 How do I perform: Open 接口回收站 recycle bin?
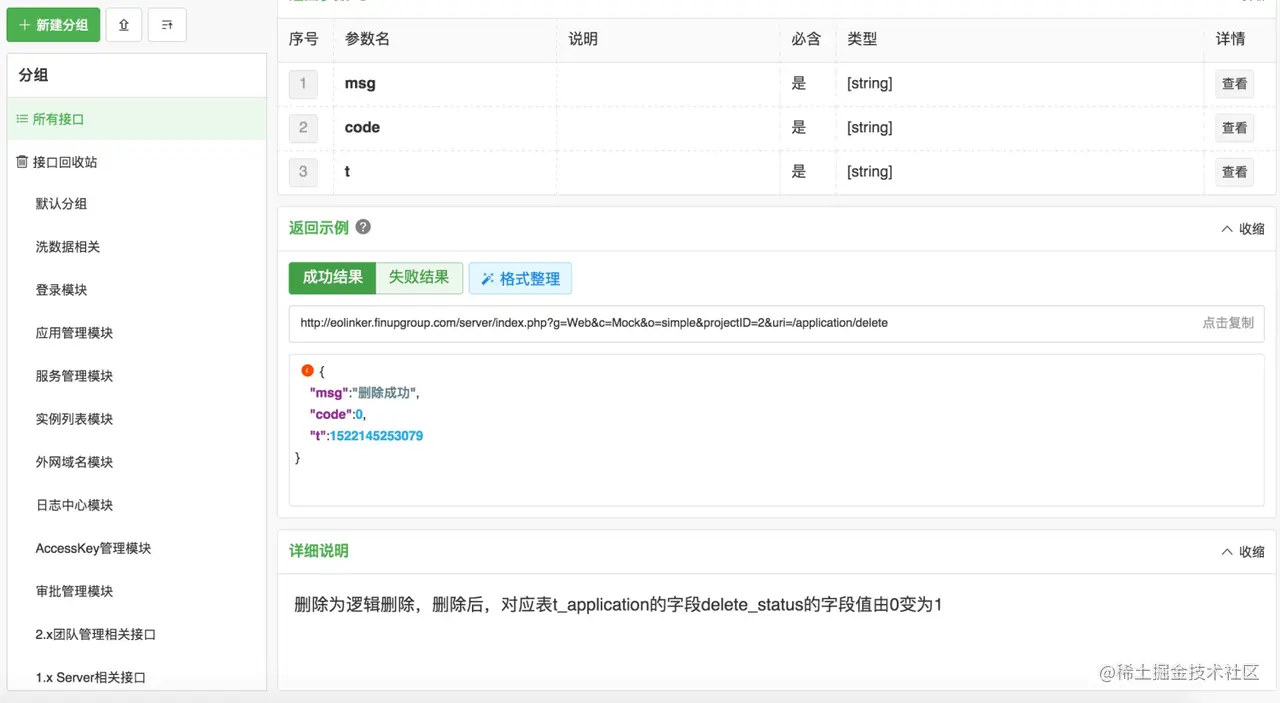(137, 162)
